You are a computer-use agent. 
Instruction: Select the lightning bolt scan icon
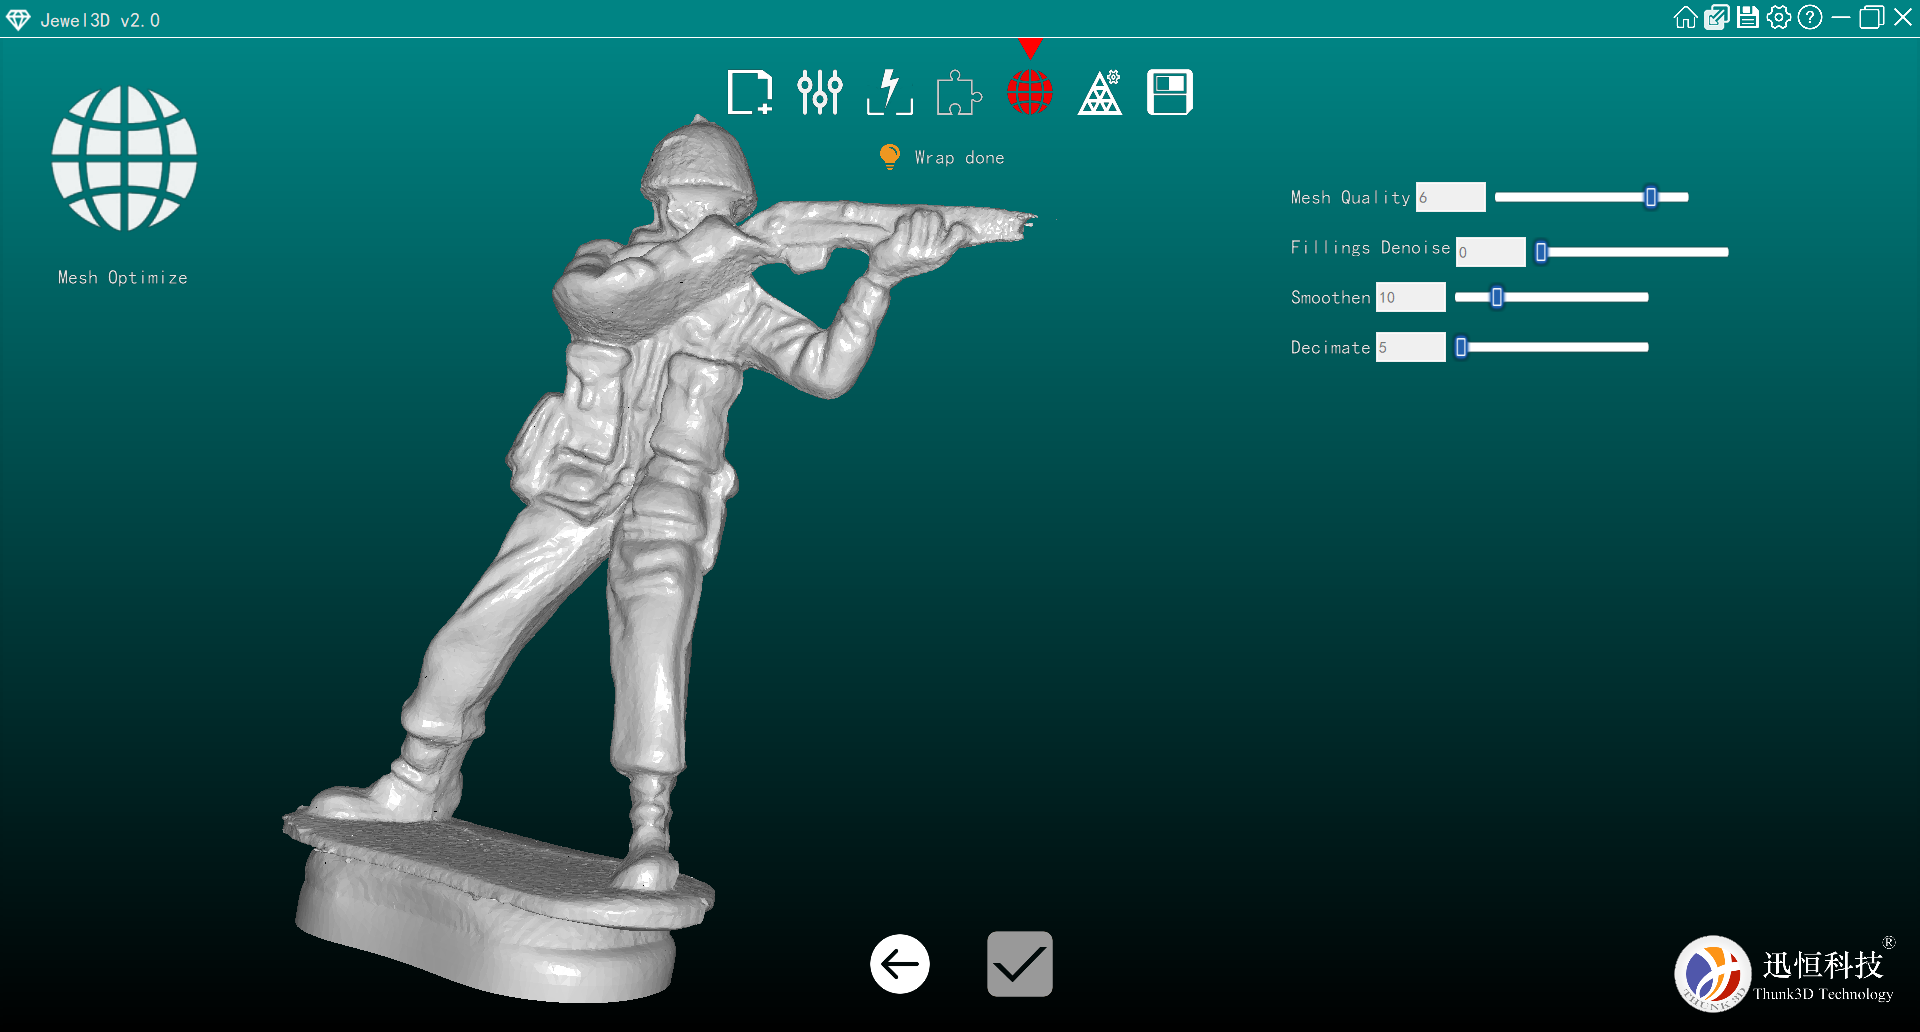coord(889,93)
